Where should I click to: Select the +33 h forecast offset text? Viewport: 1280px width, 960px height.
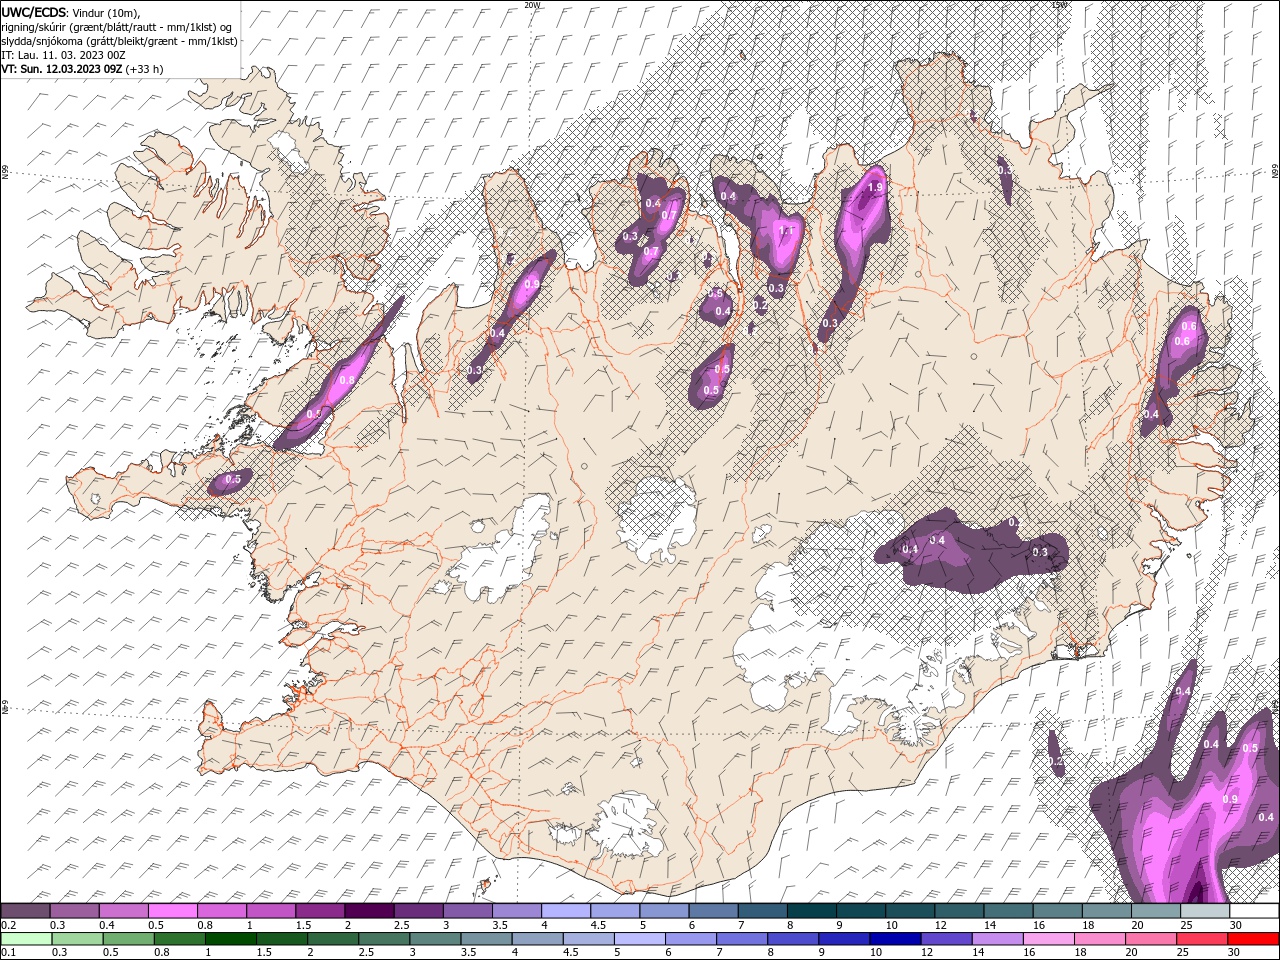[x=144, y=69]
